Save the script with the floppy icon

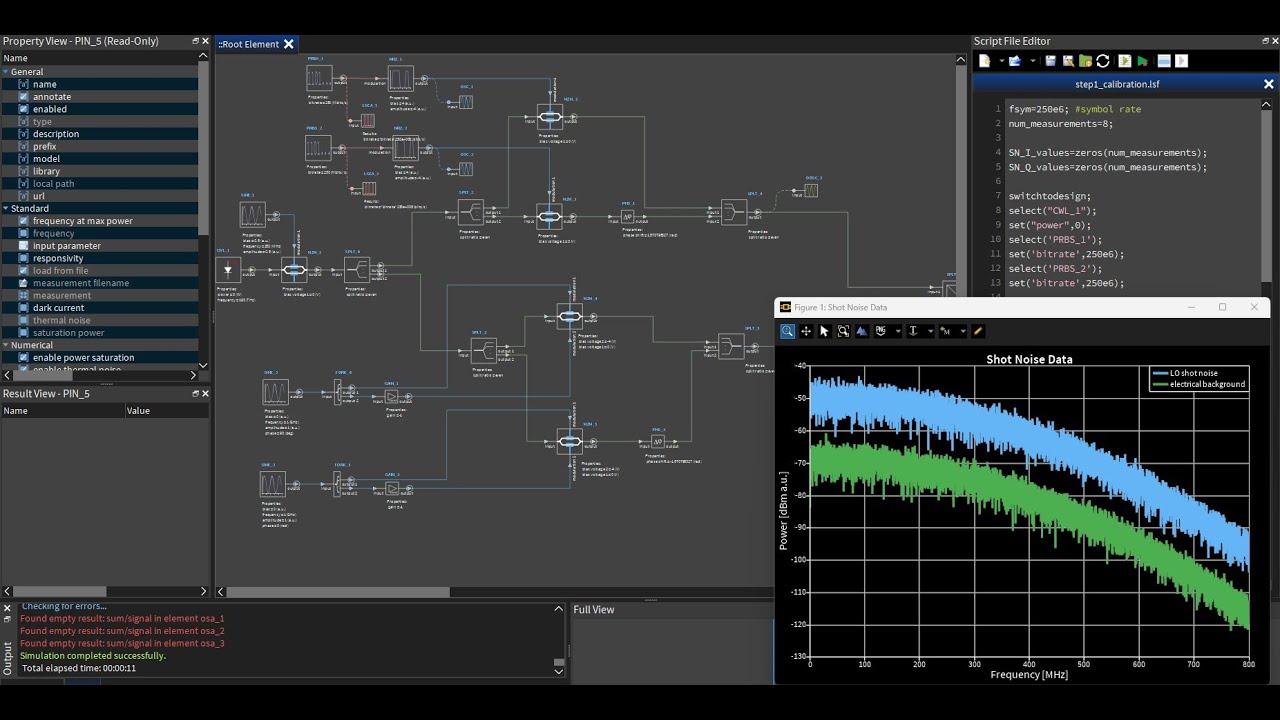1050,61
